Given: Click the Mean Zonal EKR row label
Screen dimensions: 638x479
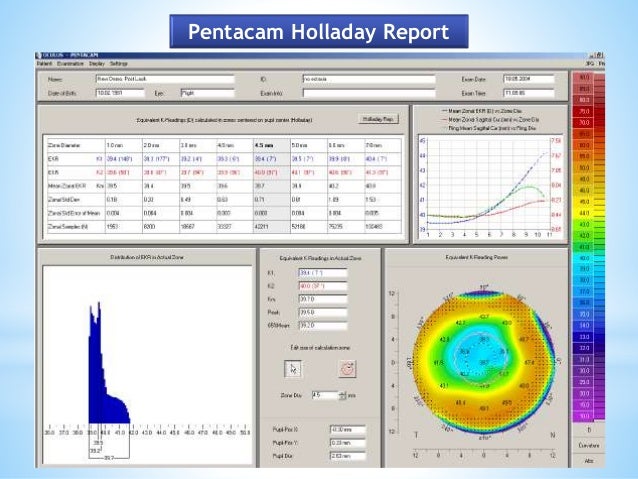Looking at the screenshot, I should [x=67, y=186].
